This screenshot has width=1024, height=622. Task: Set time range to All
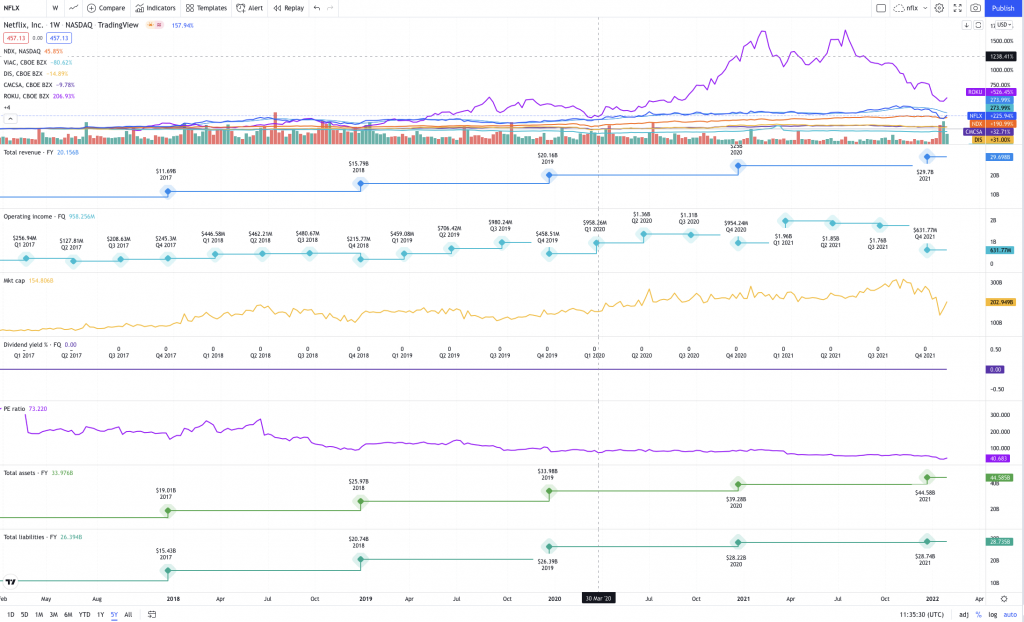(128, 615)
